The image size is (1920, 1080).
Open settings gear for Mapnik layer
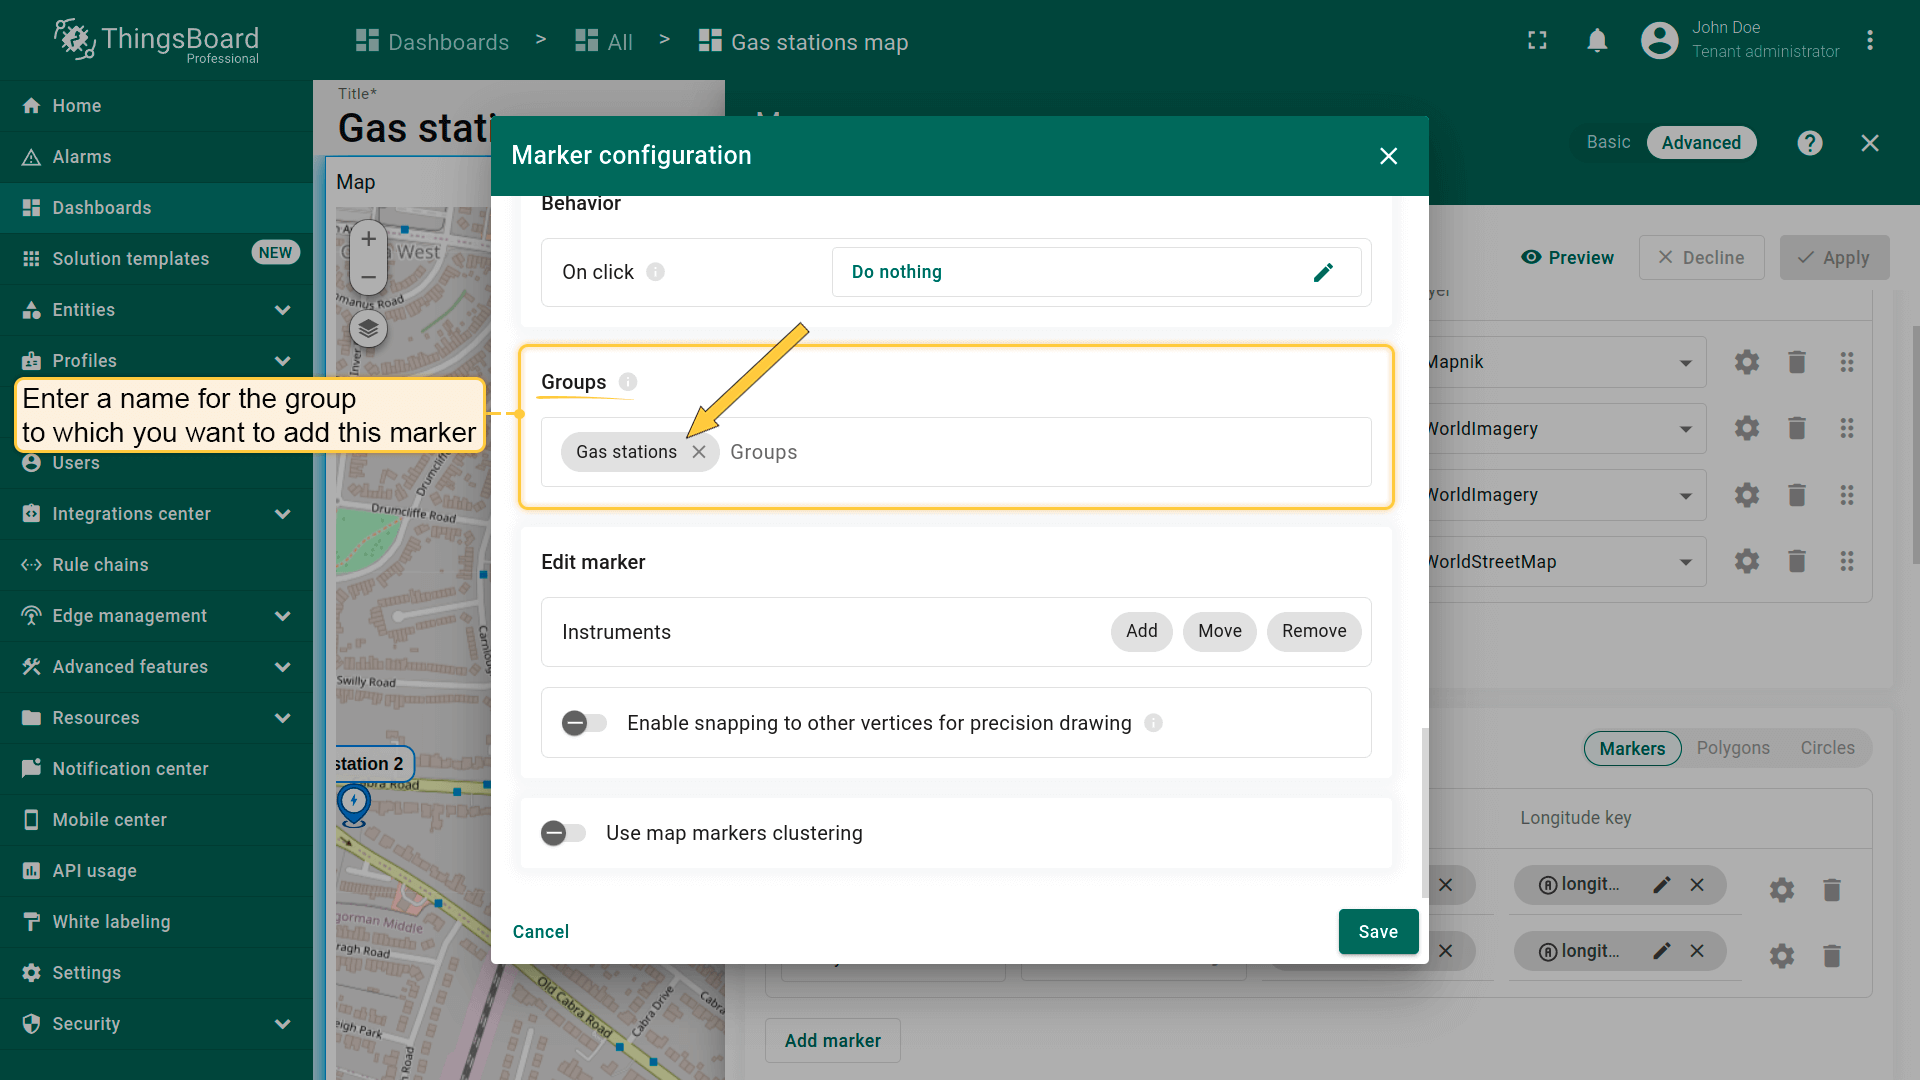[x=1746, y=362]
